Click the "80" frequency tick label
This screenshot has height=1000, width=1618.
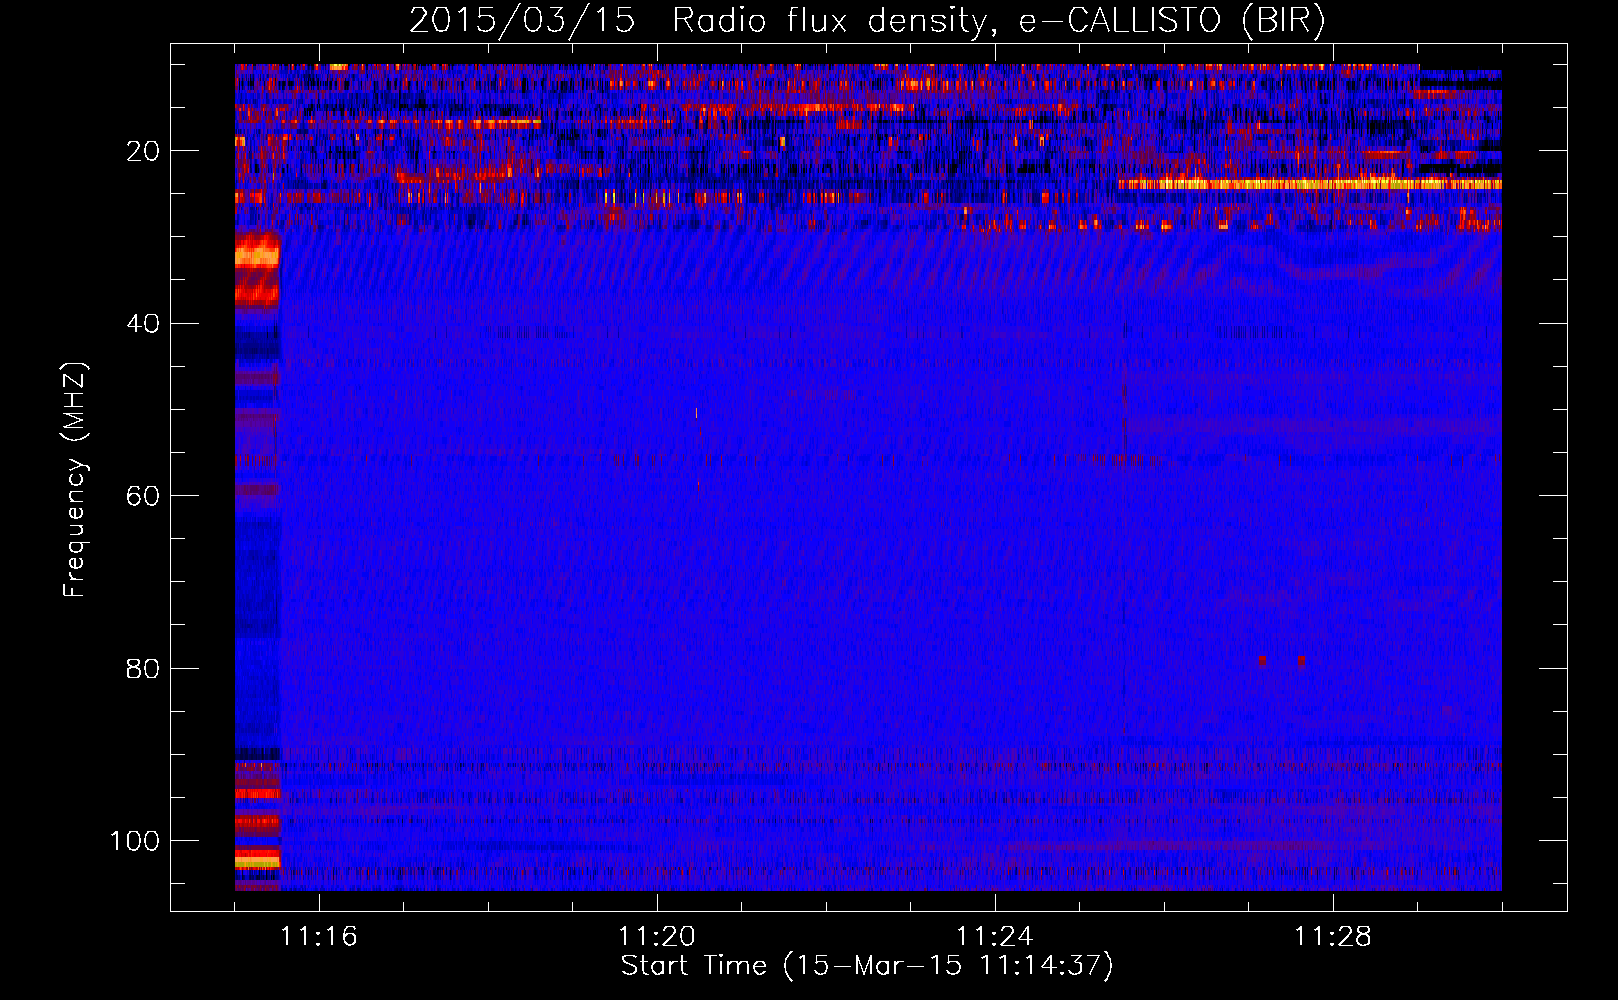coord(143,669)
